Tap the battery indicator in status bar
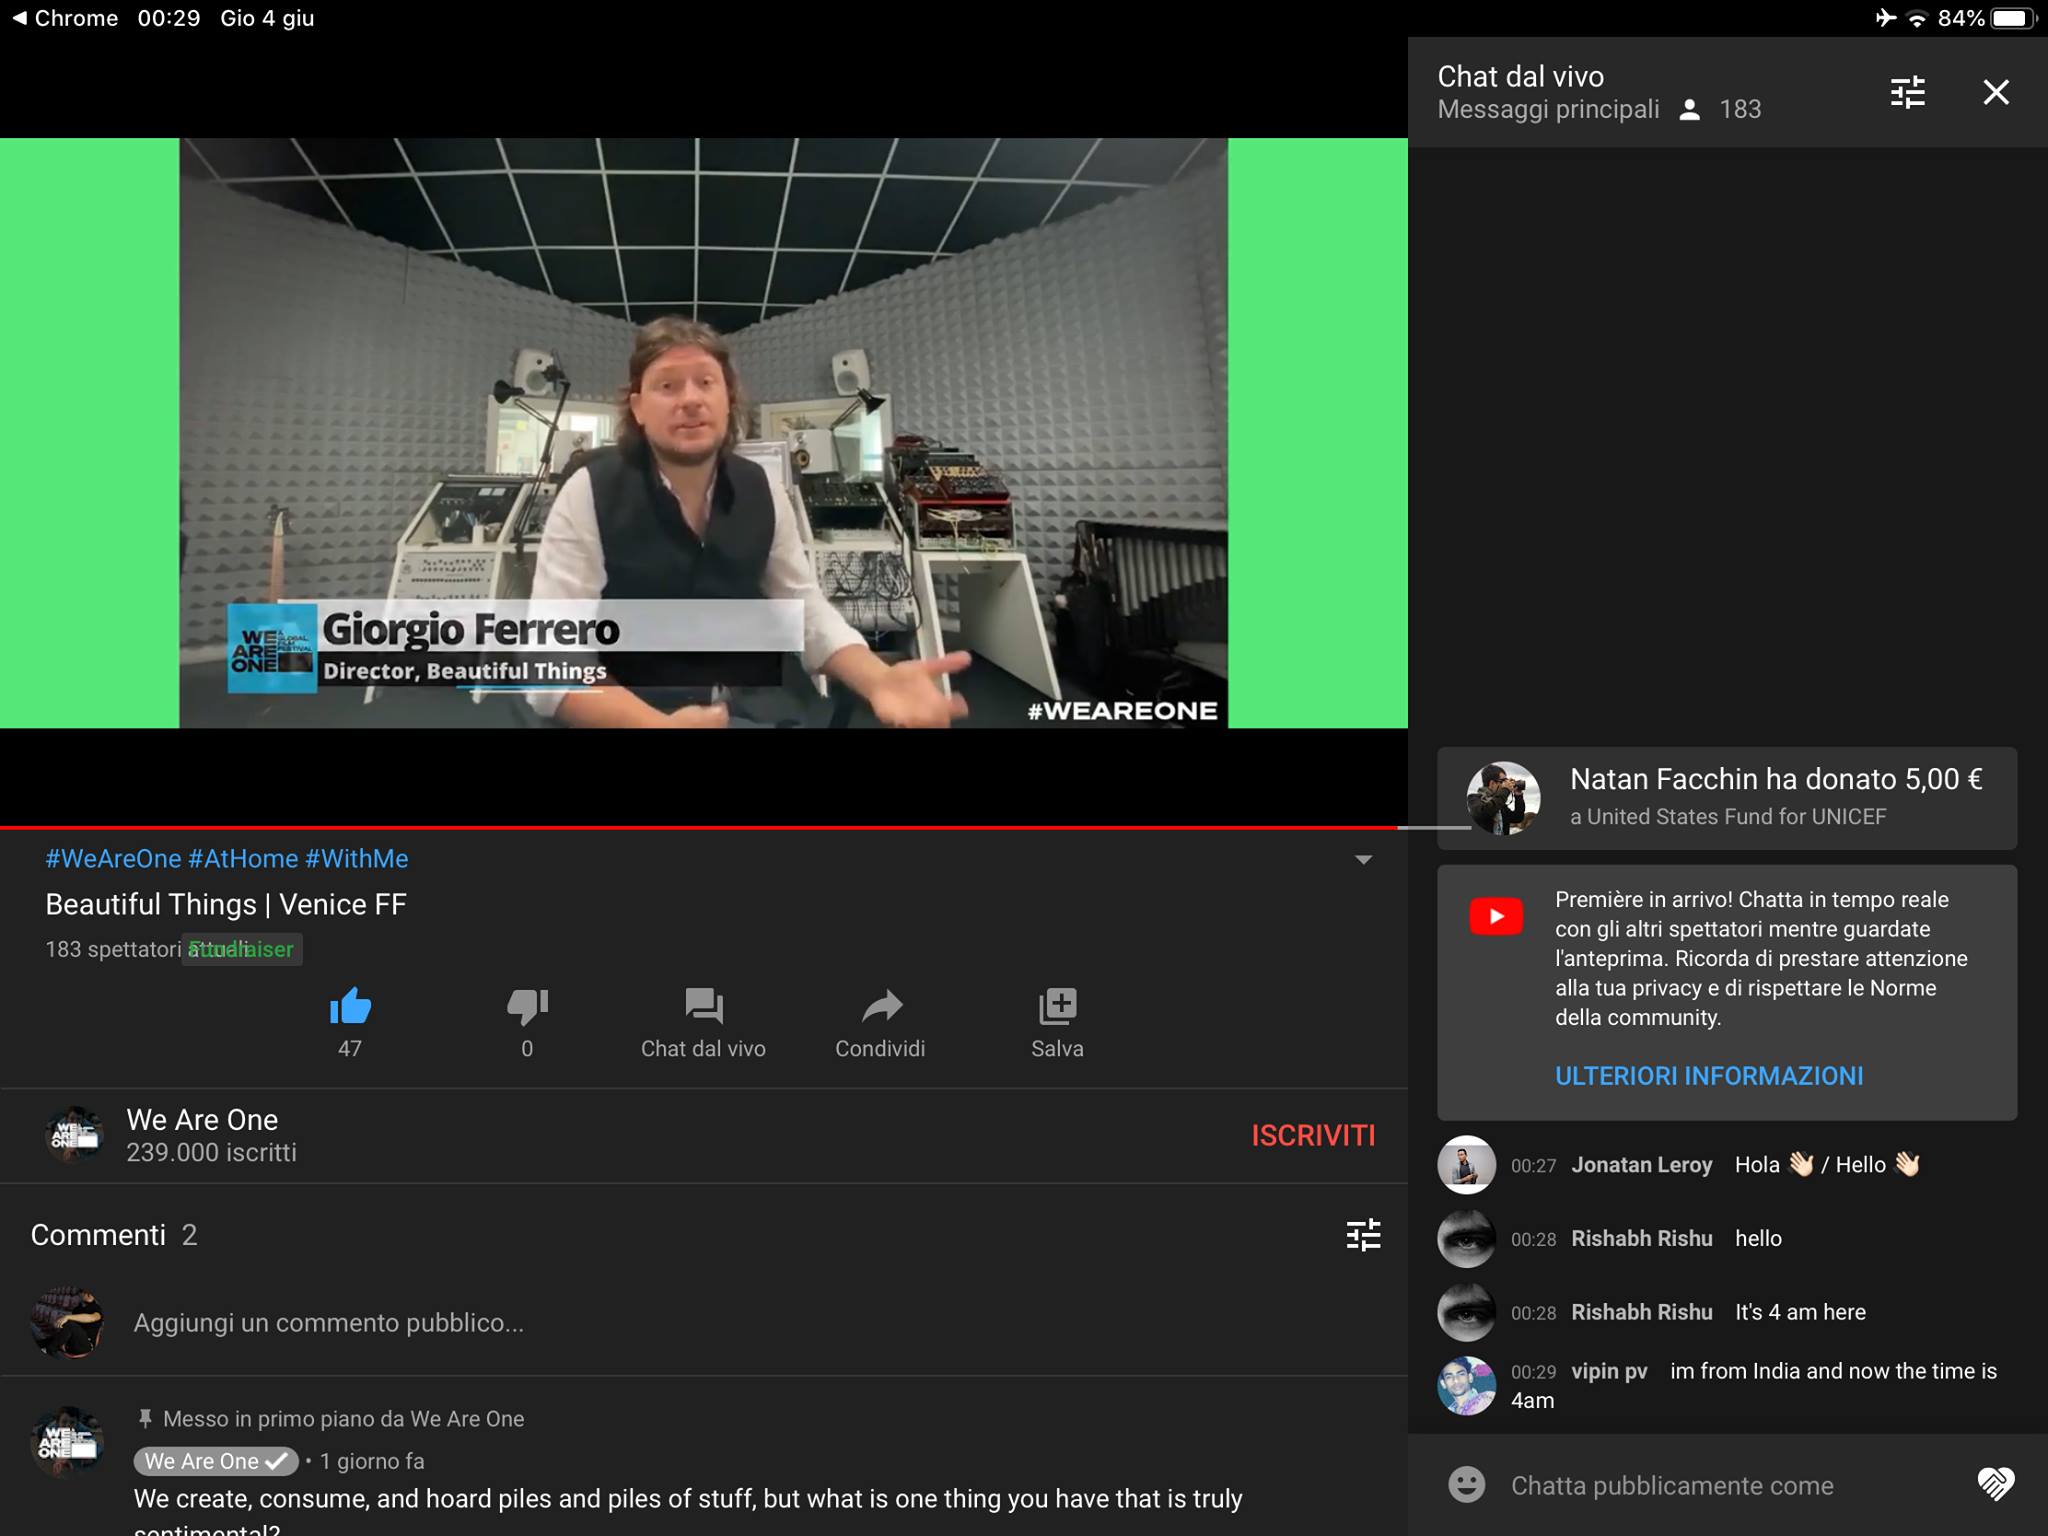Screen dimensions: 2048x1536 click(x=2012, y=18)
